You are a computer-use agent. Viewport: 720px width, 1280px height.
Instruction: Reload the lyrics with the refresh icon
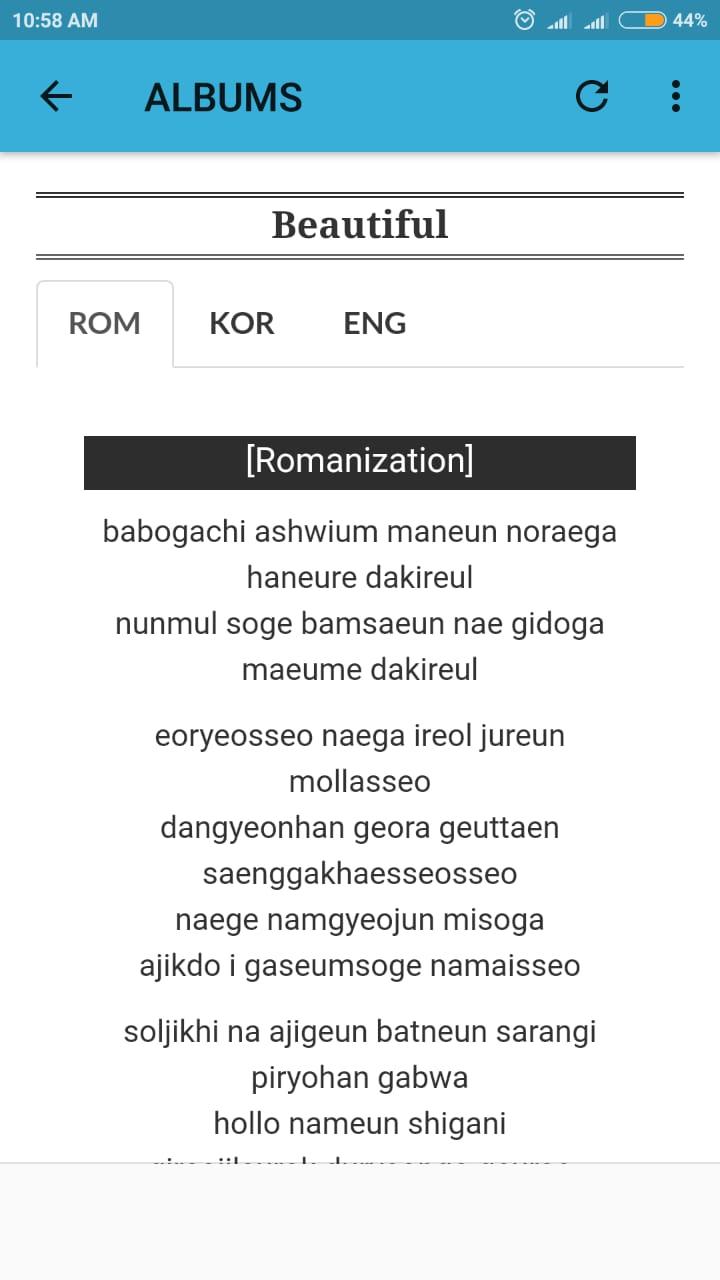[x=592, y=96]
